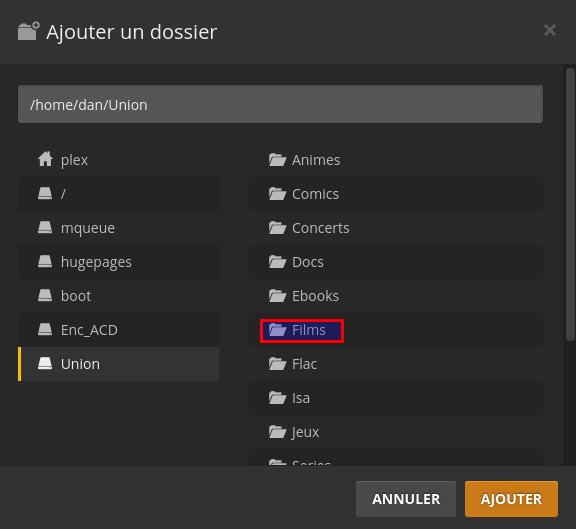Open the Comics folder icon

(277, 194)
